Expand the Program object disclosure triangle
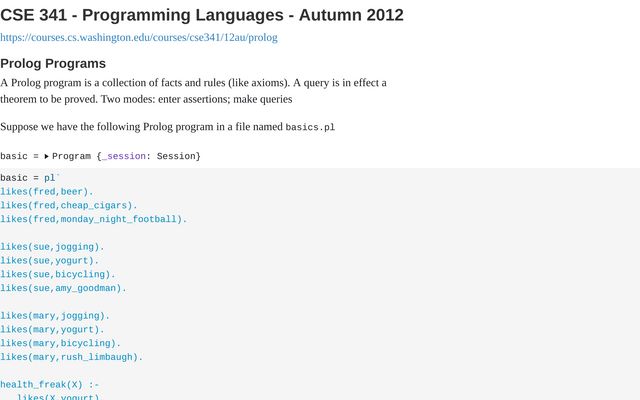Viewport: 640px width, 400px height. point(46,156)
